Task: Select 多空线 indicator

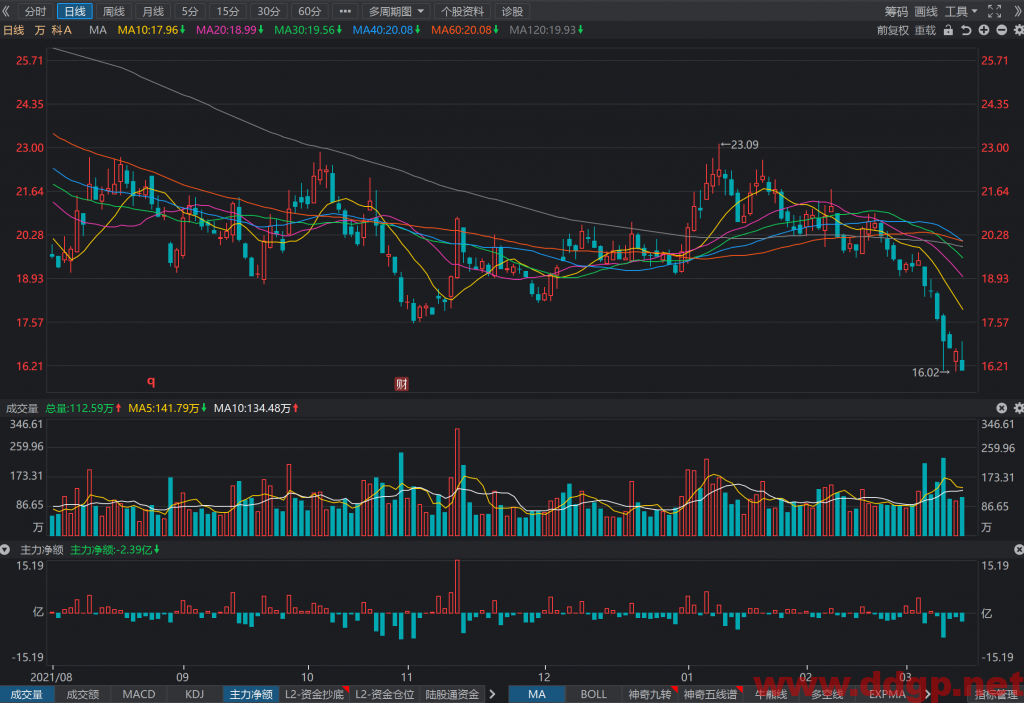Action: [x=827, y=694]
